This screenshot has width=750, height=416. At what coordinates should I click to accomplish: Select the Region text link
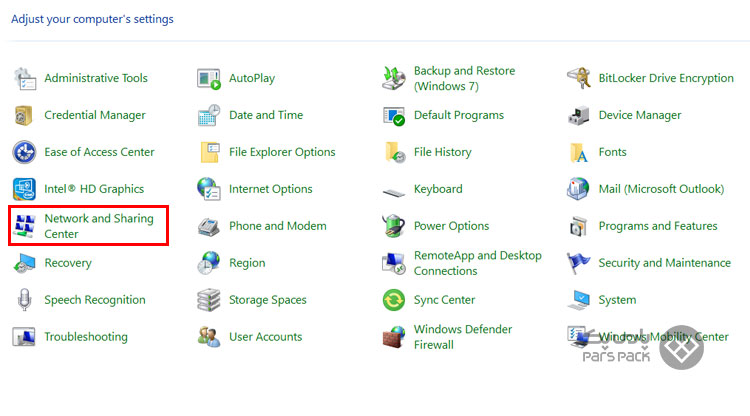(247, 263)
